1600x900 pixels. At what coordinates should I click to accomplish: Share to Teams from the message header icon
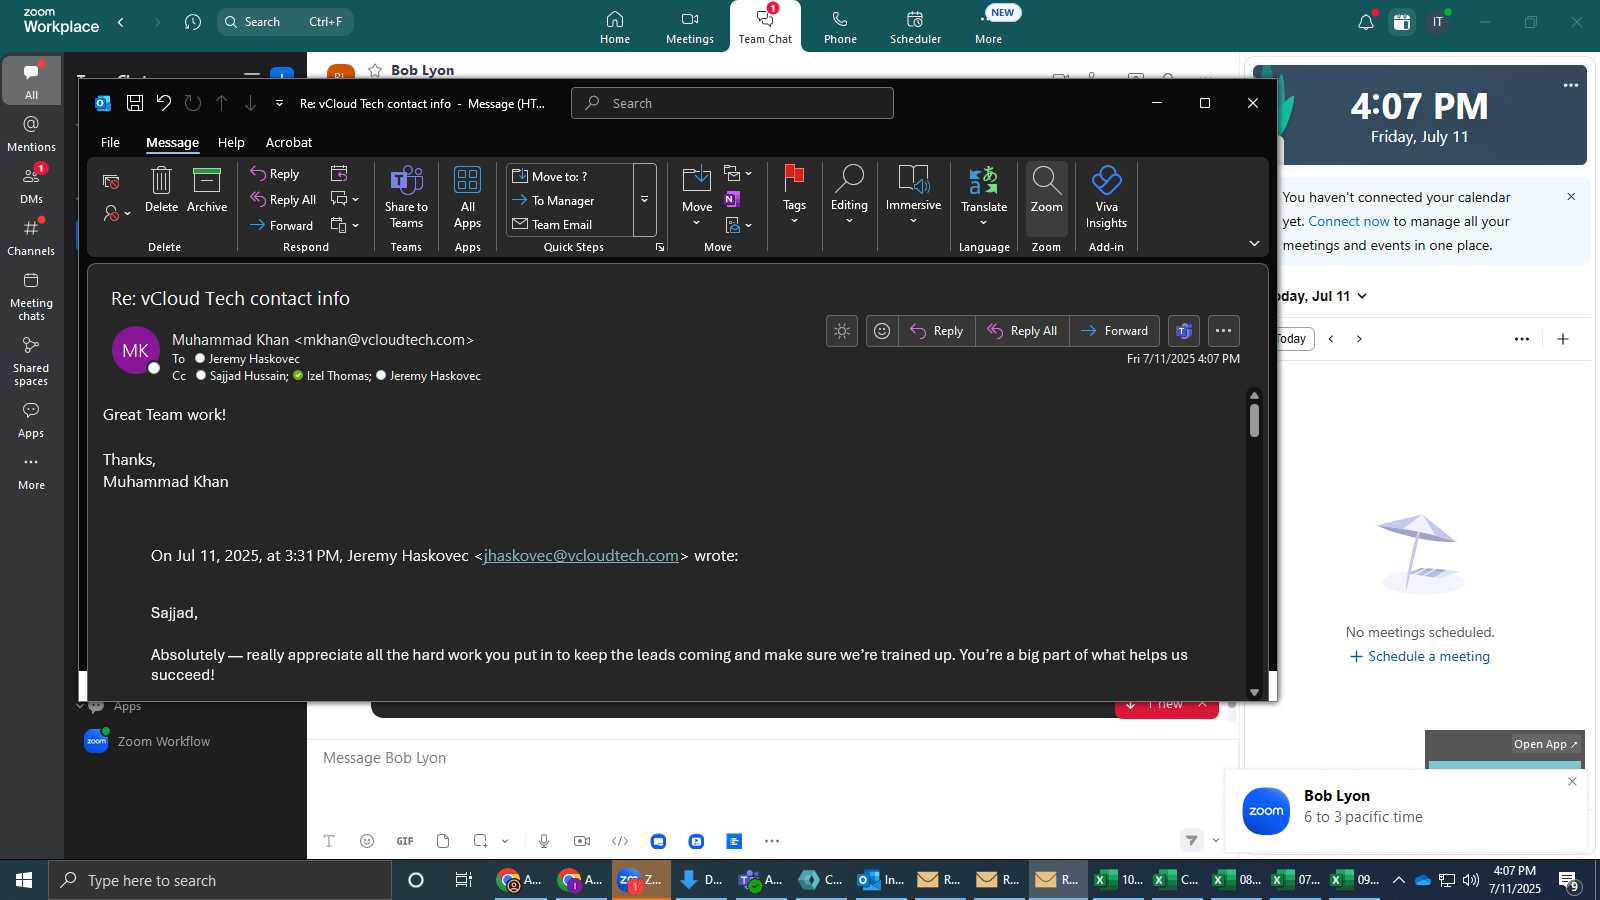coord(1184,331)
